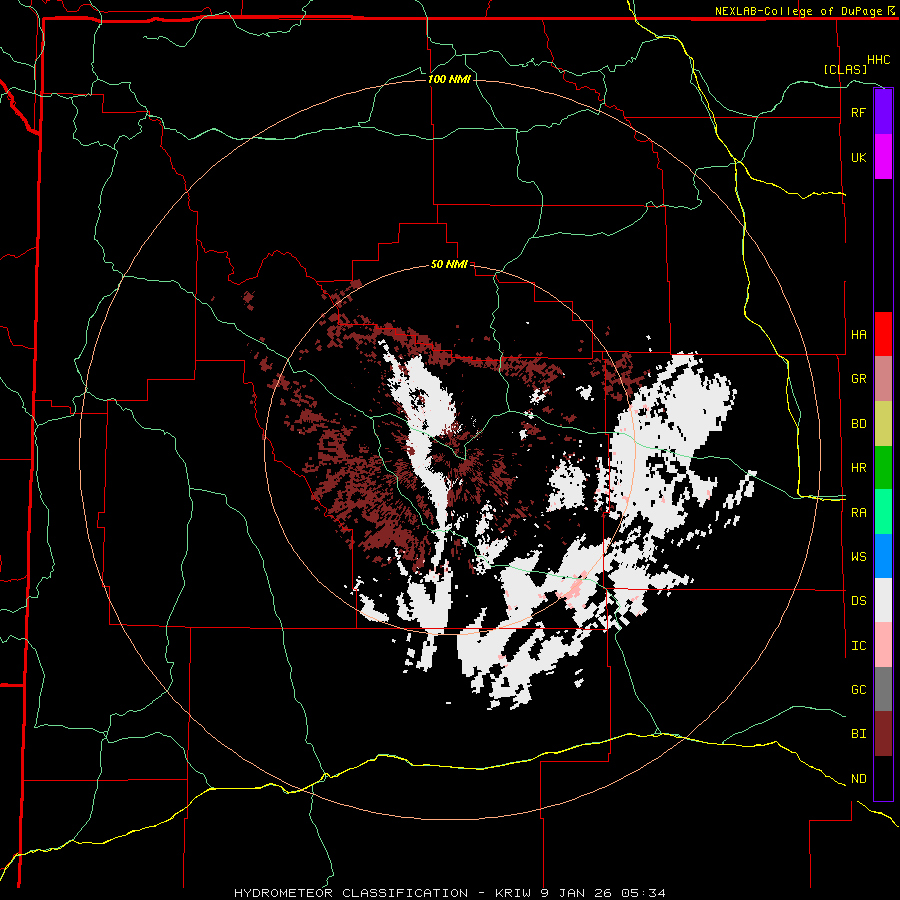This screenshot has height=900, width=900.
Task: Click the 'NEXLAB-College of DuPage' header text
Action: pyautogui.click(x=800, y=11)
